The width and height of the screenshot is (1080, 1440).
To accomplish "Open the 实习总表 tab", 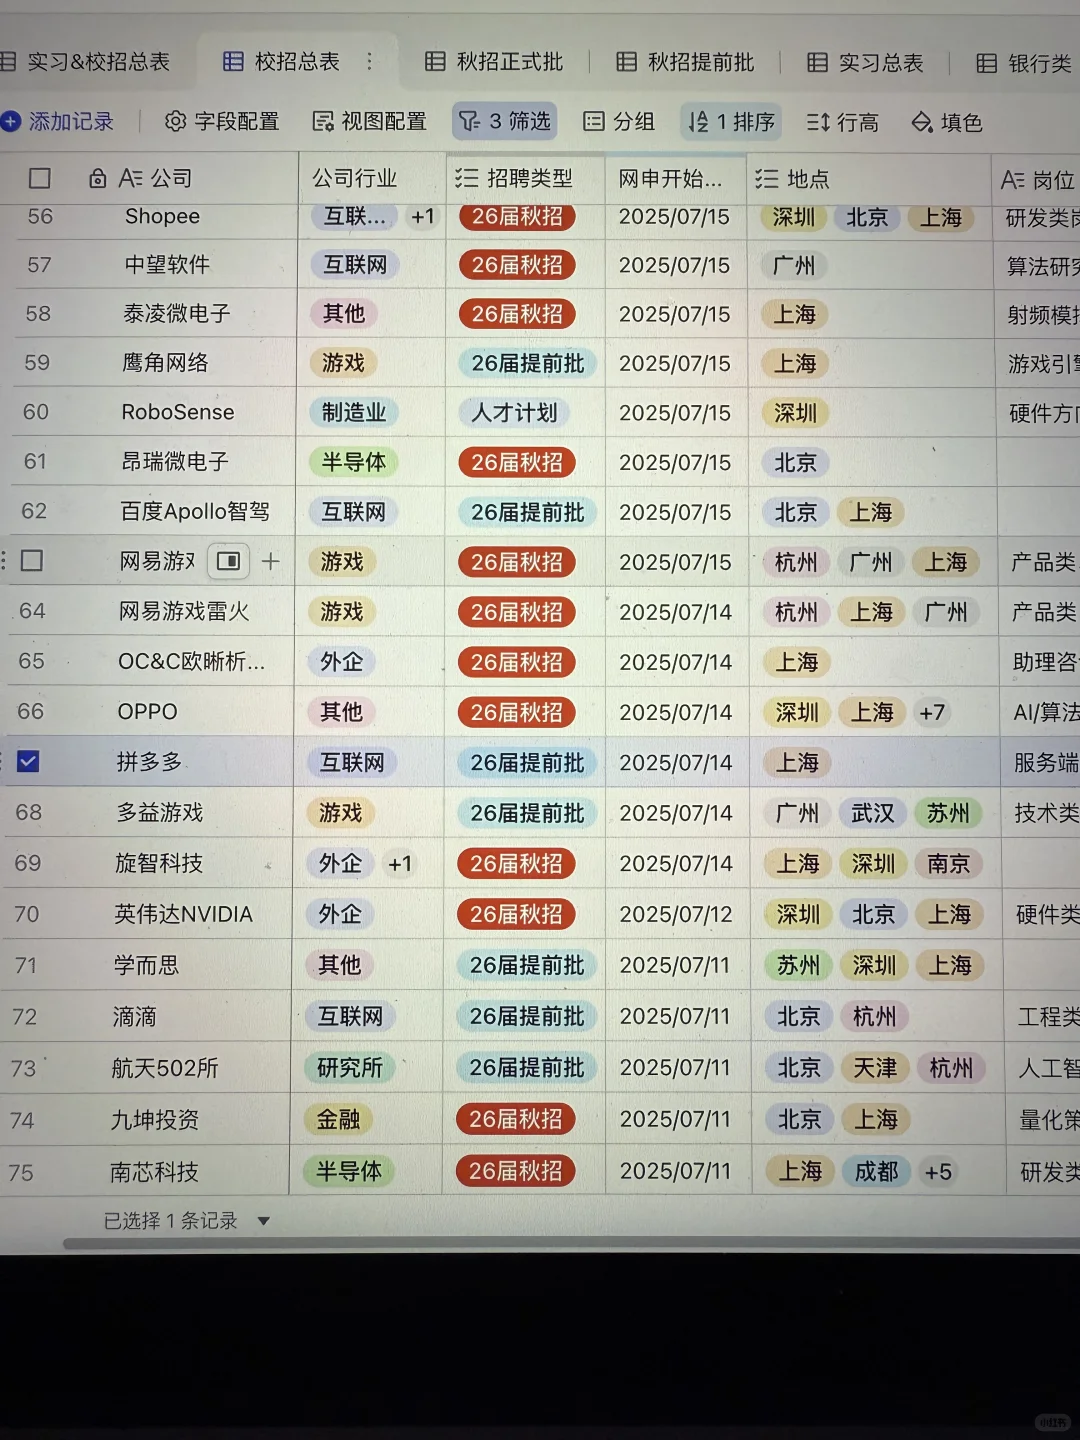I will coord(865,63).
